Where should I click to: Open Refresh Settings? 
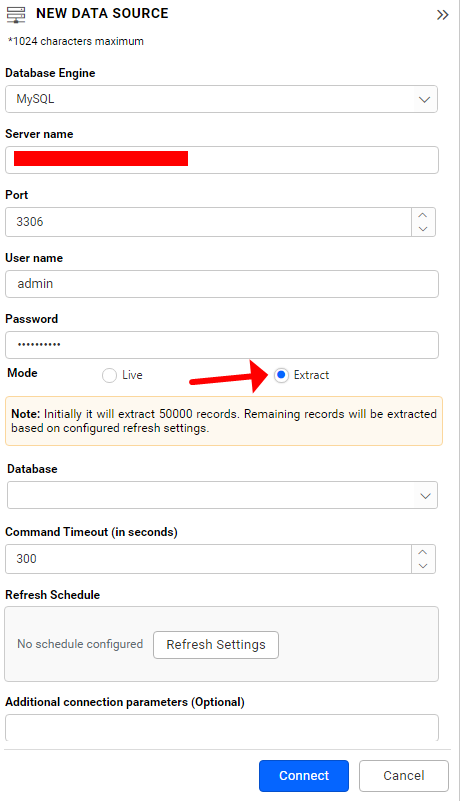tap(216, 645)
